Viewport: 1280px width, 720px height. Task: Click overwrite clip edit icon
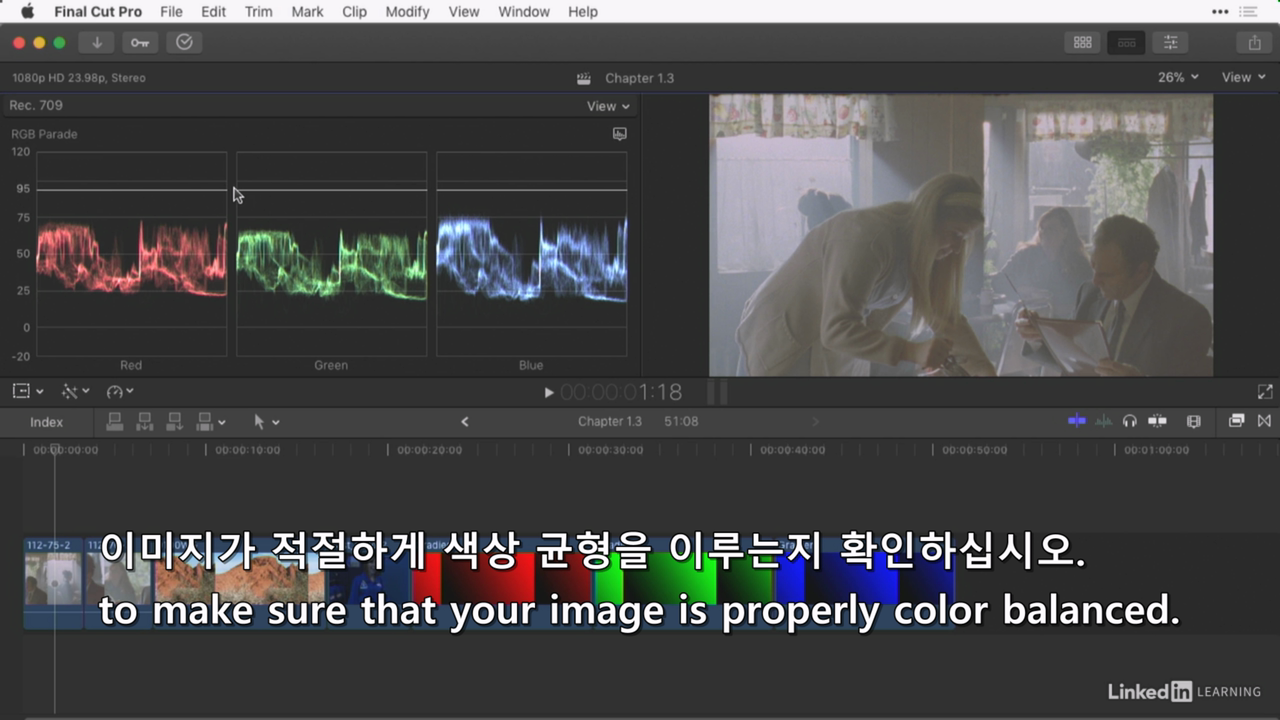click(205, 422)
